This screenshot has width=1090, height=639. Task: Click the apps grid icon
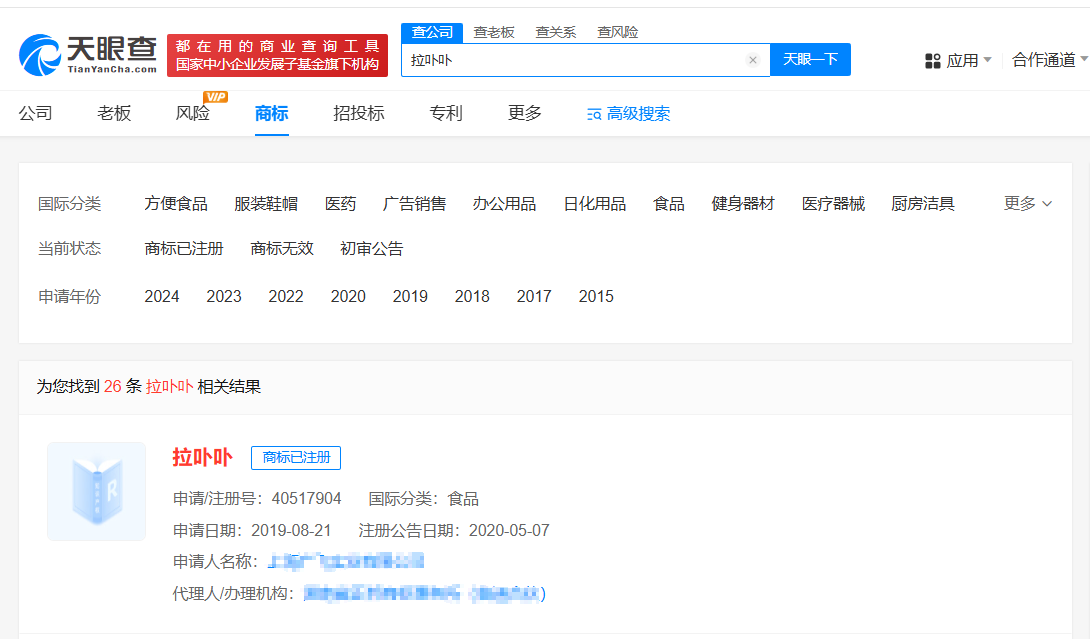(x=933, y=61)
